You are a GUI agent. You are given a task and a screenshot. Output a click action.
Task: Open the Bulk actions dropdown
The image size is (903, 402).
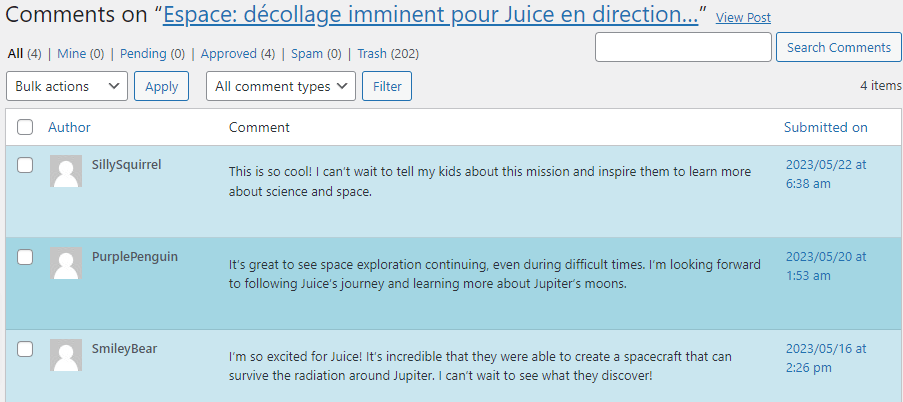coord(67,86)
